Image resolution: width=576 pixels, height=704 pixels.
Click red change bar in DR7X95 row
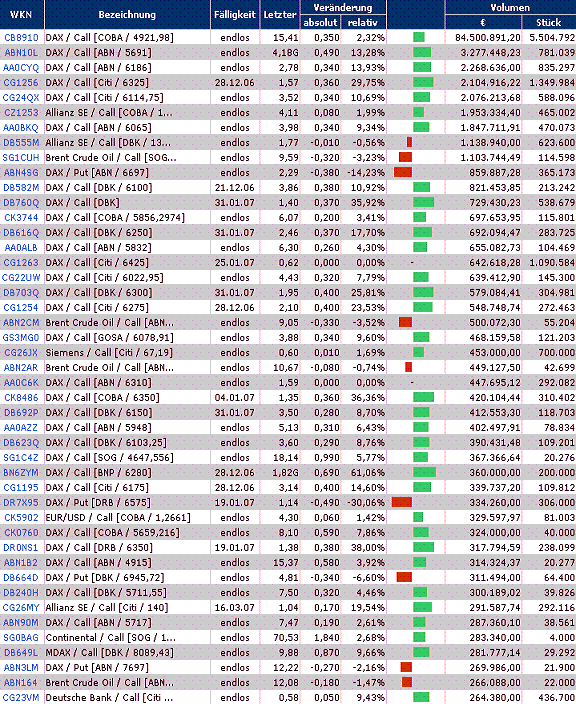coord(402,502)
